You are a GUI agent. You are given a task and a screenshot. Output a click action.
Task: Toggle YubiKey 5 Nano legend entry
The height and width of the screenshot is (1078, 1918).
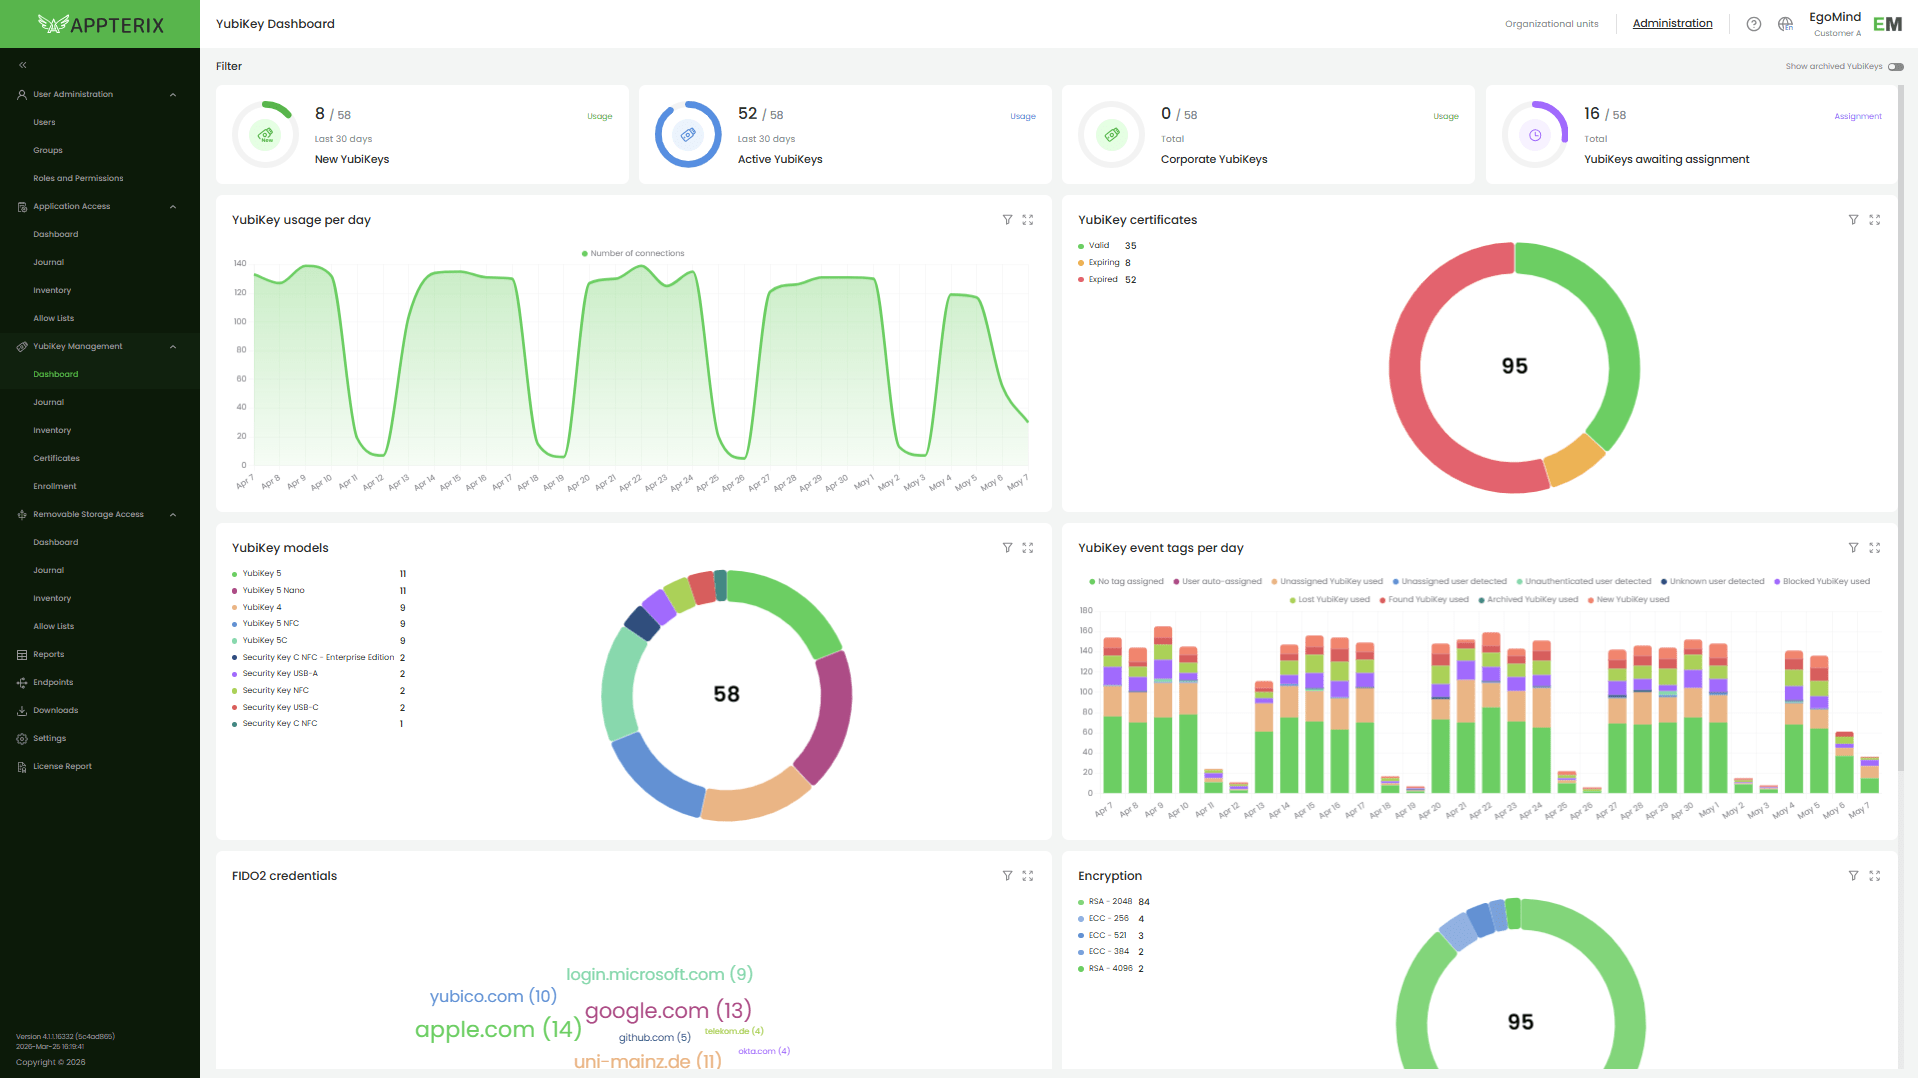click(268, 591)
